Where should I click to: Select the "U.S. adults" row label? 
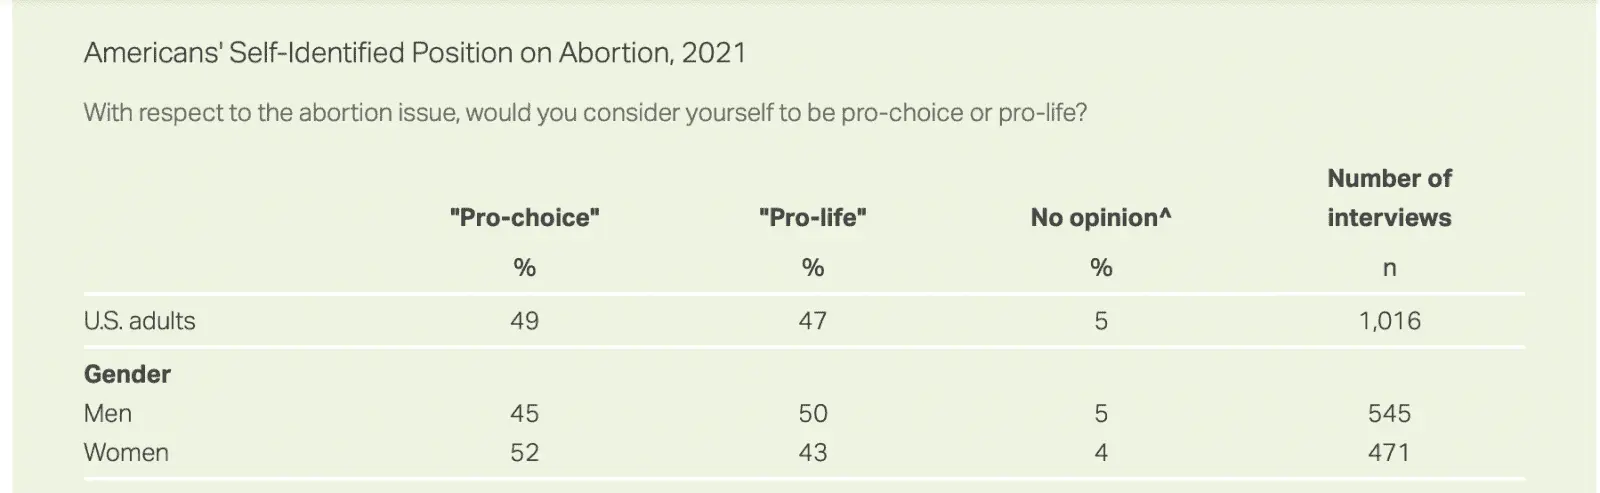click(140, 321)
